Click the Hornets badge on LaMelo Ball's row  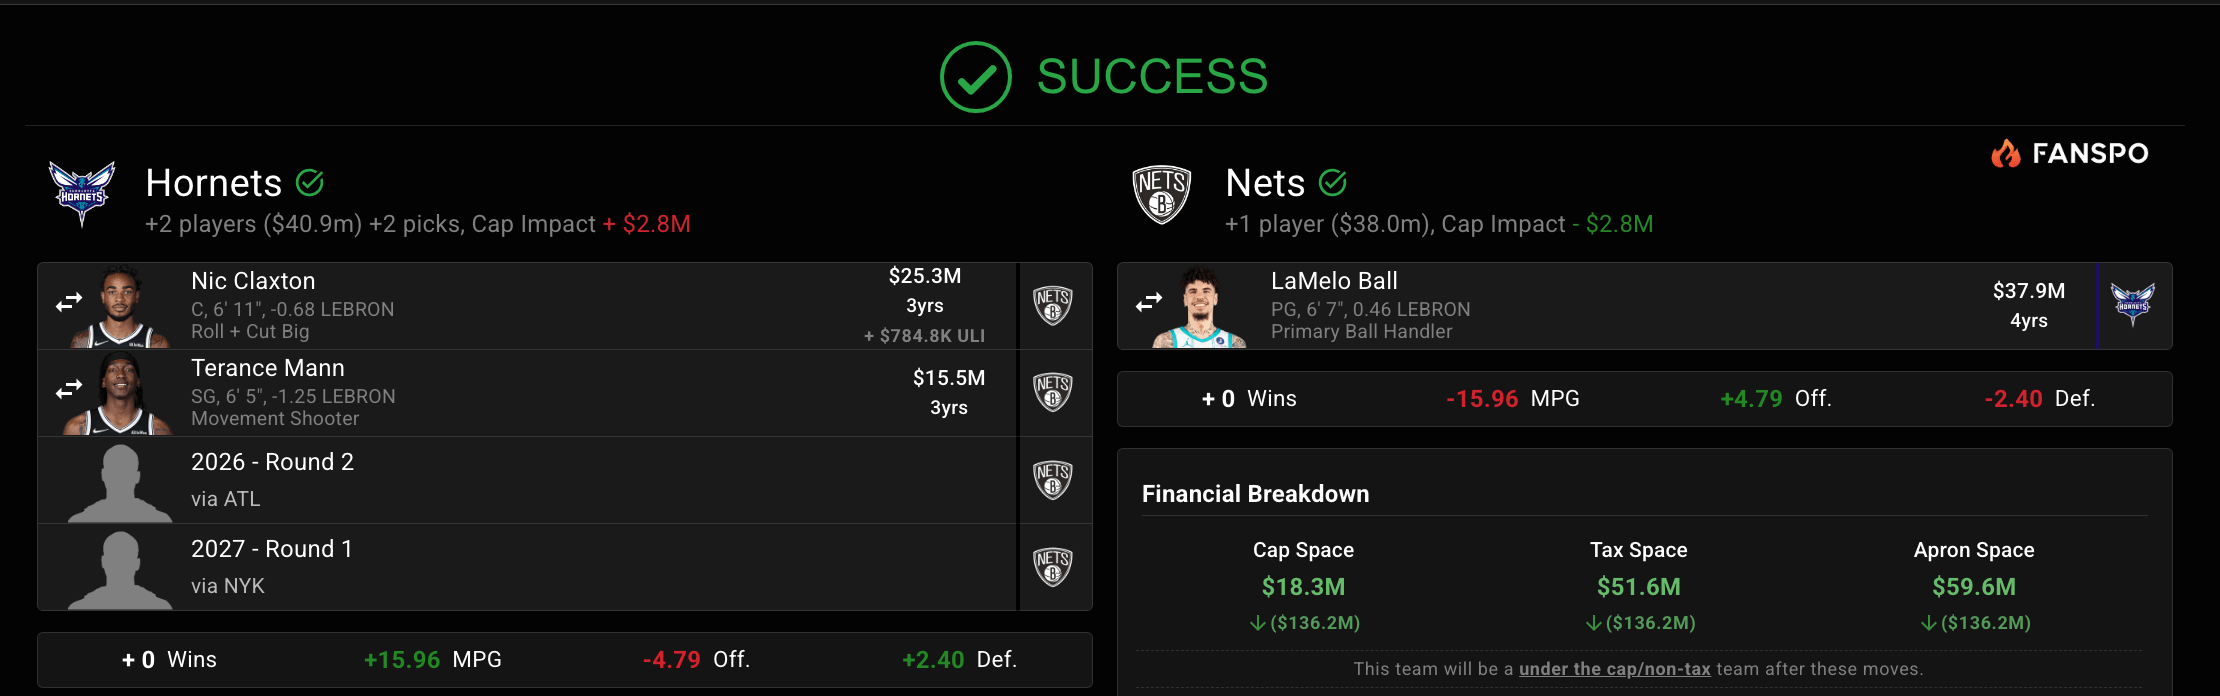2132,304
